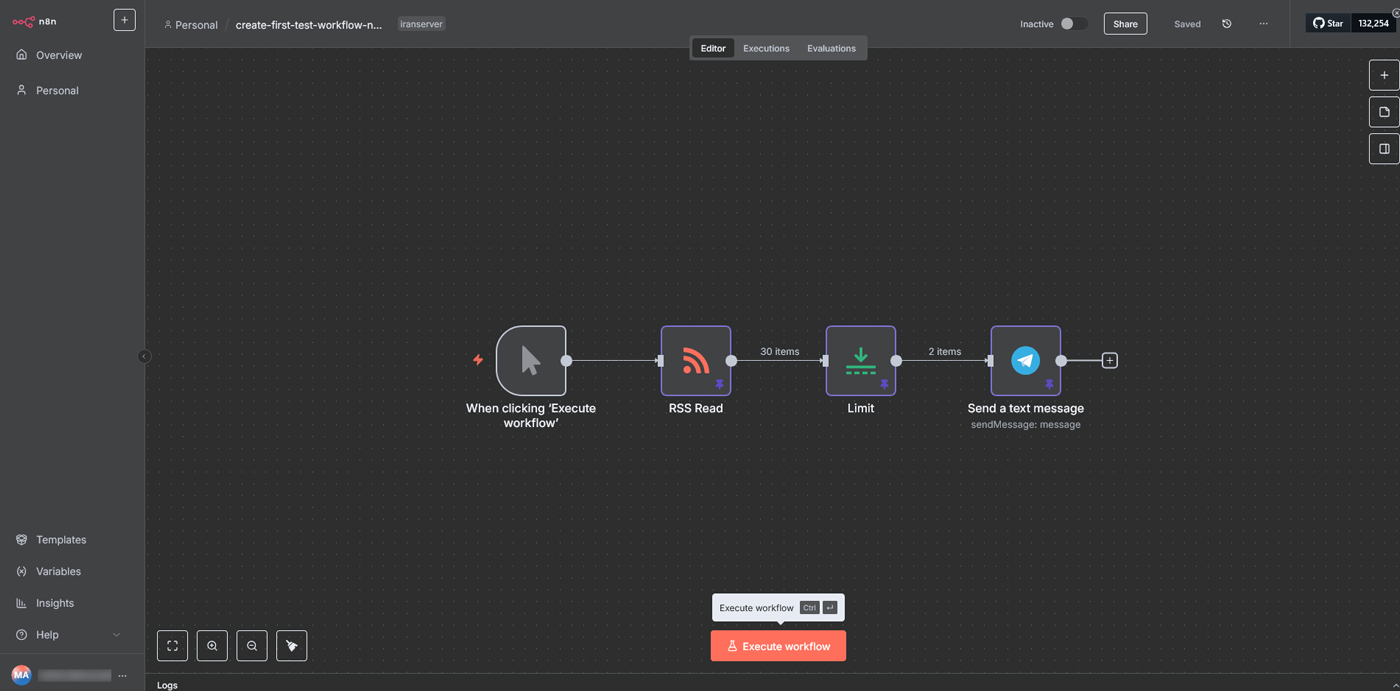The width and height of the screenshot is (1400, 691).
Task: Fit workflow to view
Action: click(x=172, y=646)
